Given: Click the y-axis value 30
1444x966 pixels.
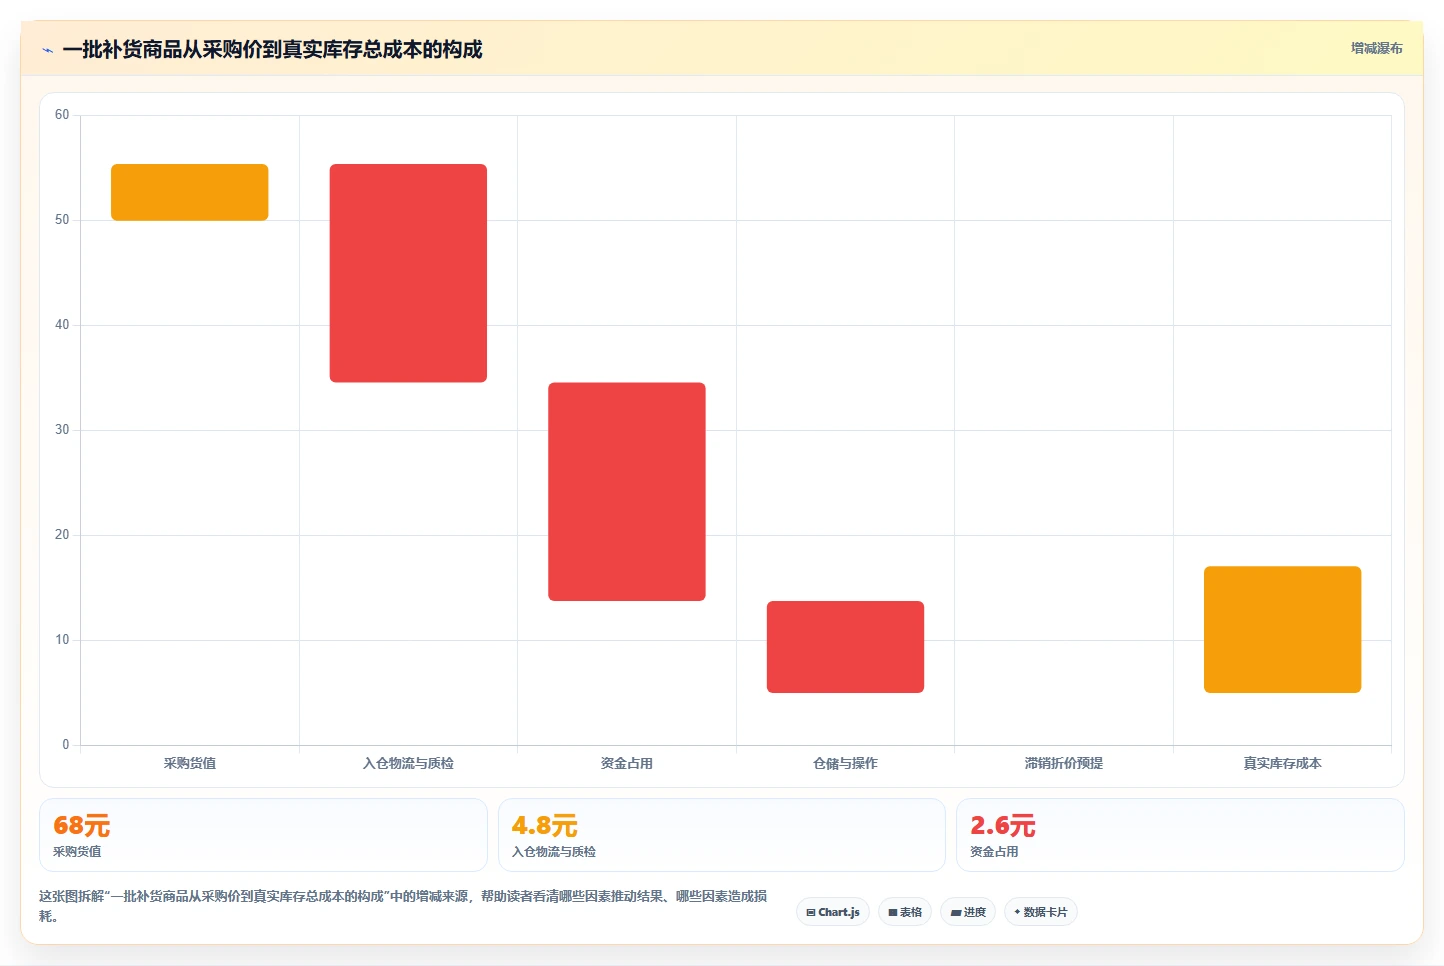Looking at the screenshot, I should coord(62,430).
